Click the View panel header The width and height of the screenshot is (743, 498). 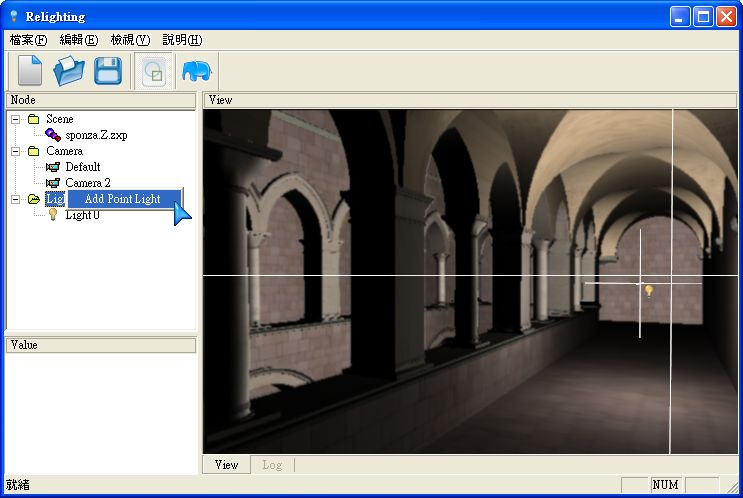[x=470, y=100]
